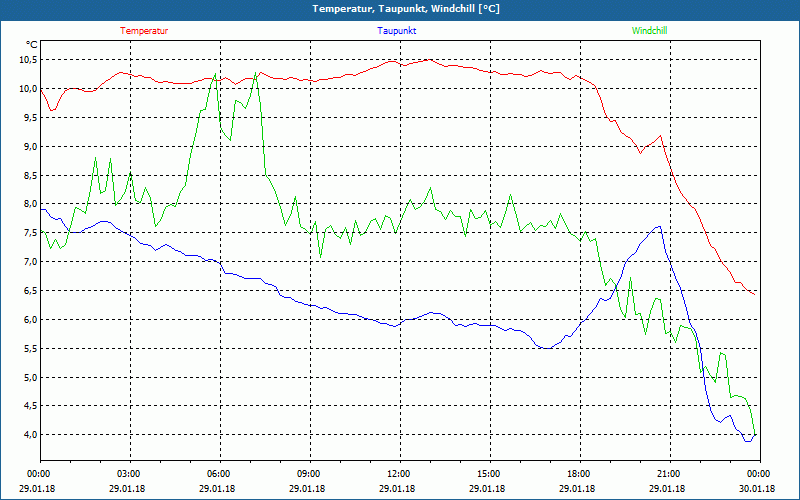The width and height of the screenshot is (800, 500).
Task: Click the 09:00 time axis label
Action: click(x=310, y=474)
